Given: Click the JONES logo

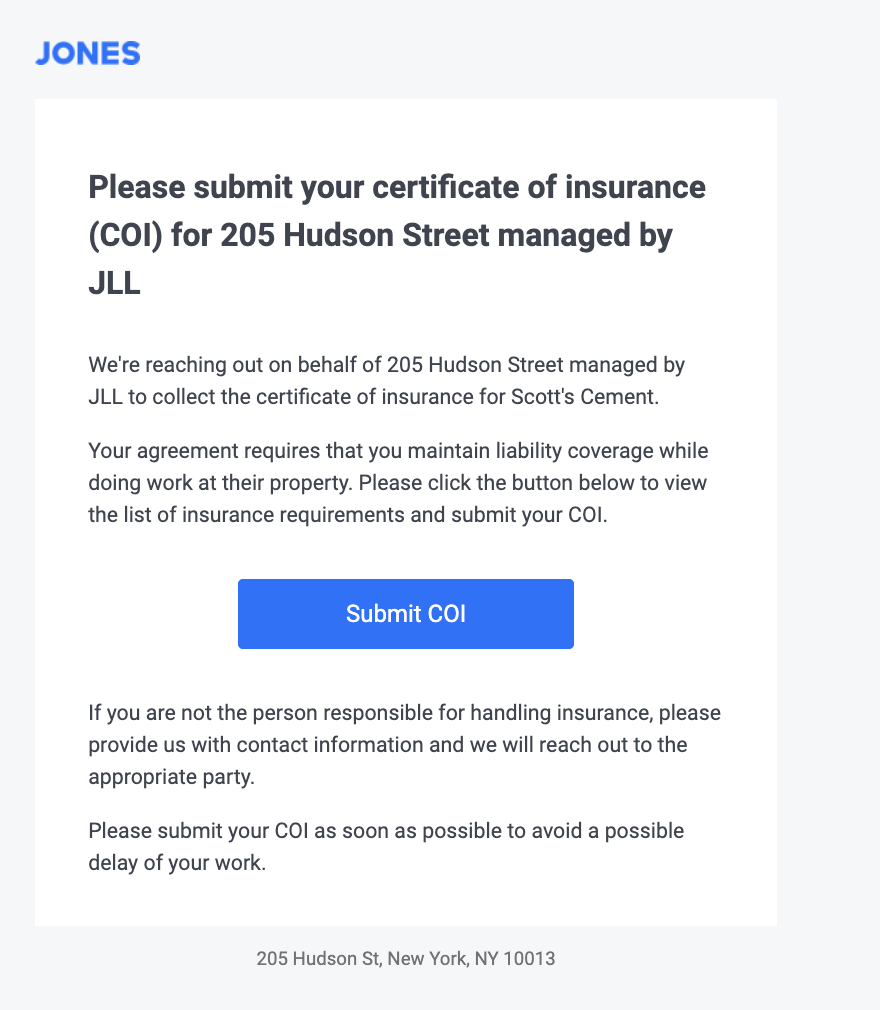Looking at the screenshot, I should 88,53.
